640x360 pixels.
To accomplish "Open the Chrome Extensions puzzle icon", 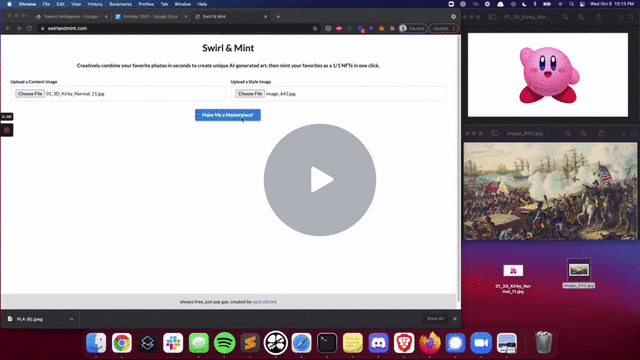I will click(392, 29).
